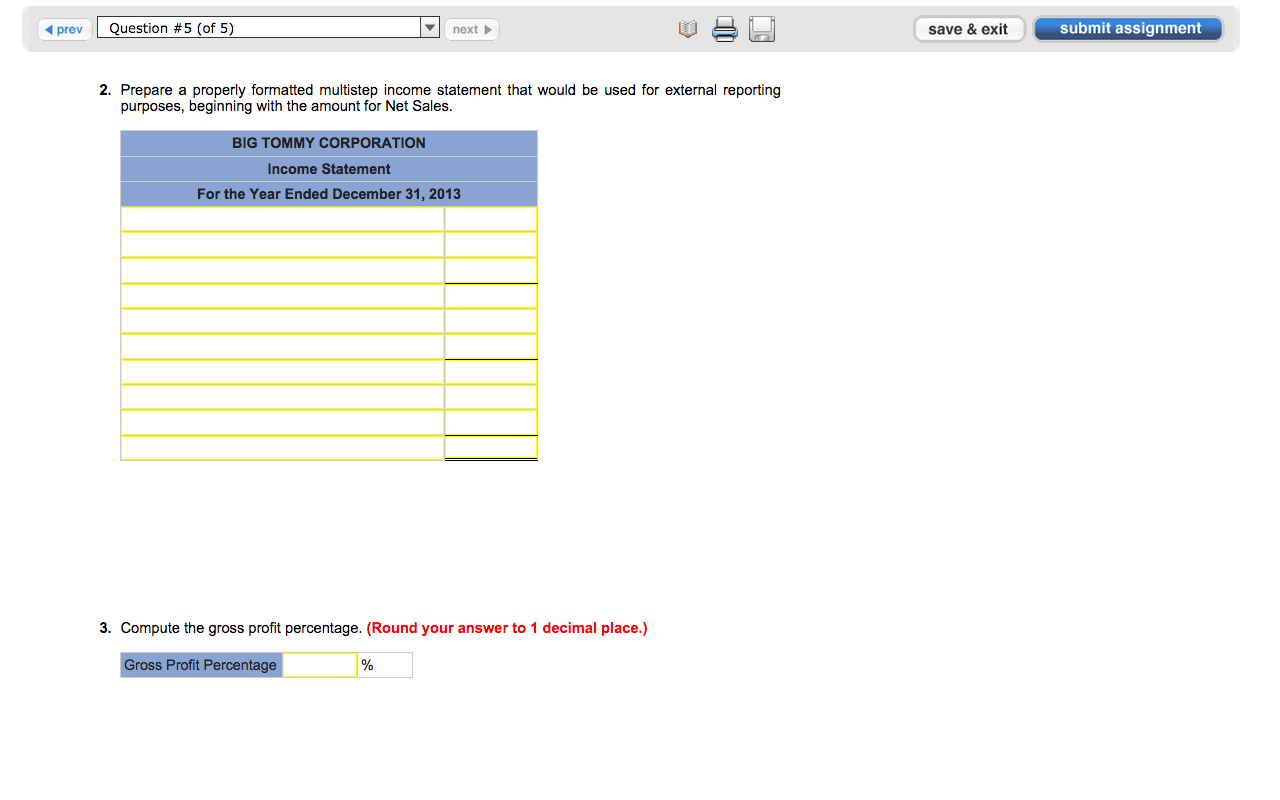Select the seventh row amount field
This screenshot has height=800, width=1280.
click(491, 372)
